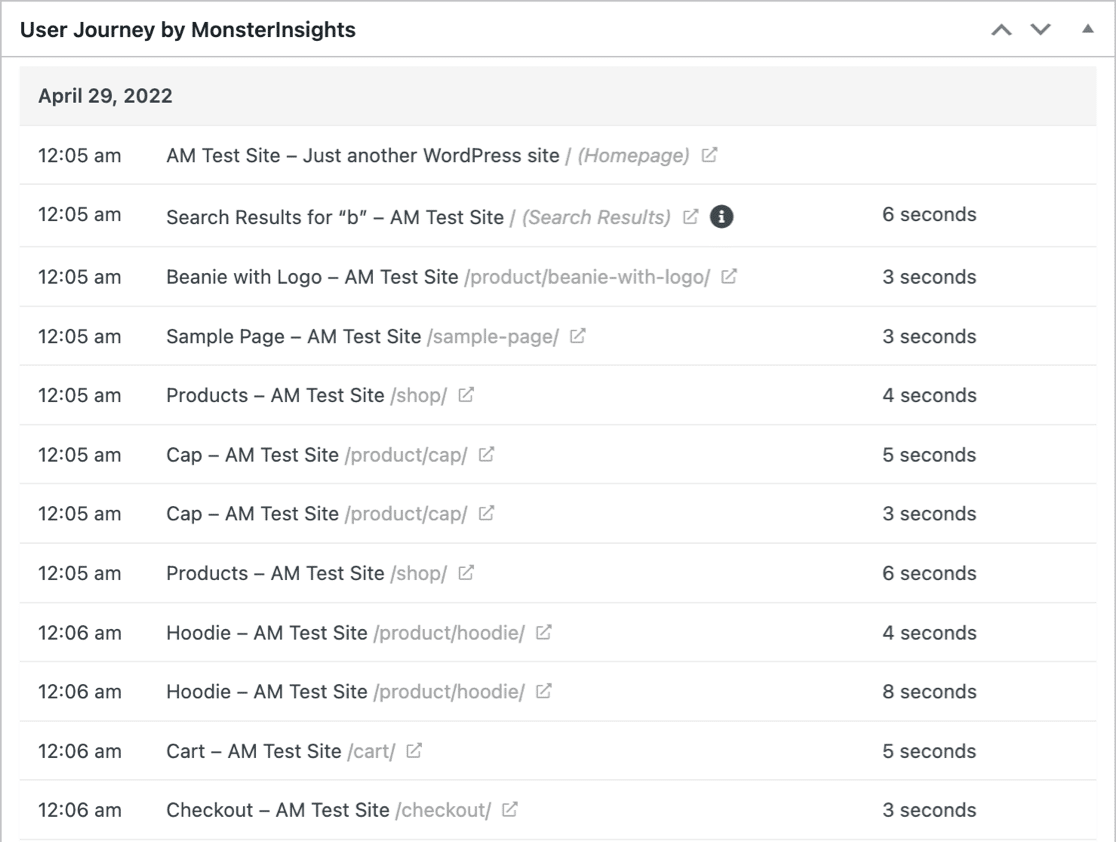This screenshot has height=842, width=1116.
Task: Open external link for first Hoodie entry
Action: [x=544, y=632]
